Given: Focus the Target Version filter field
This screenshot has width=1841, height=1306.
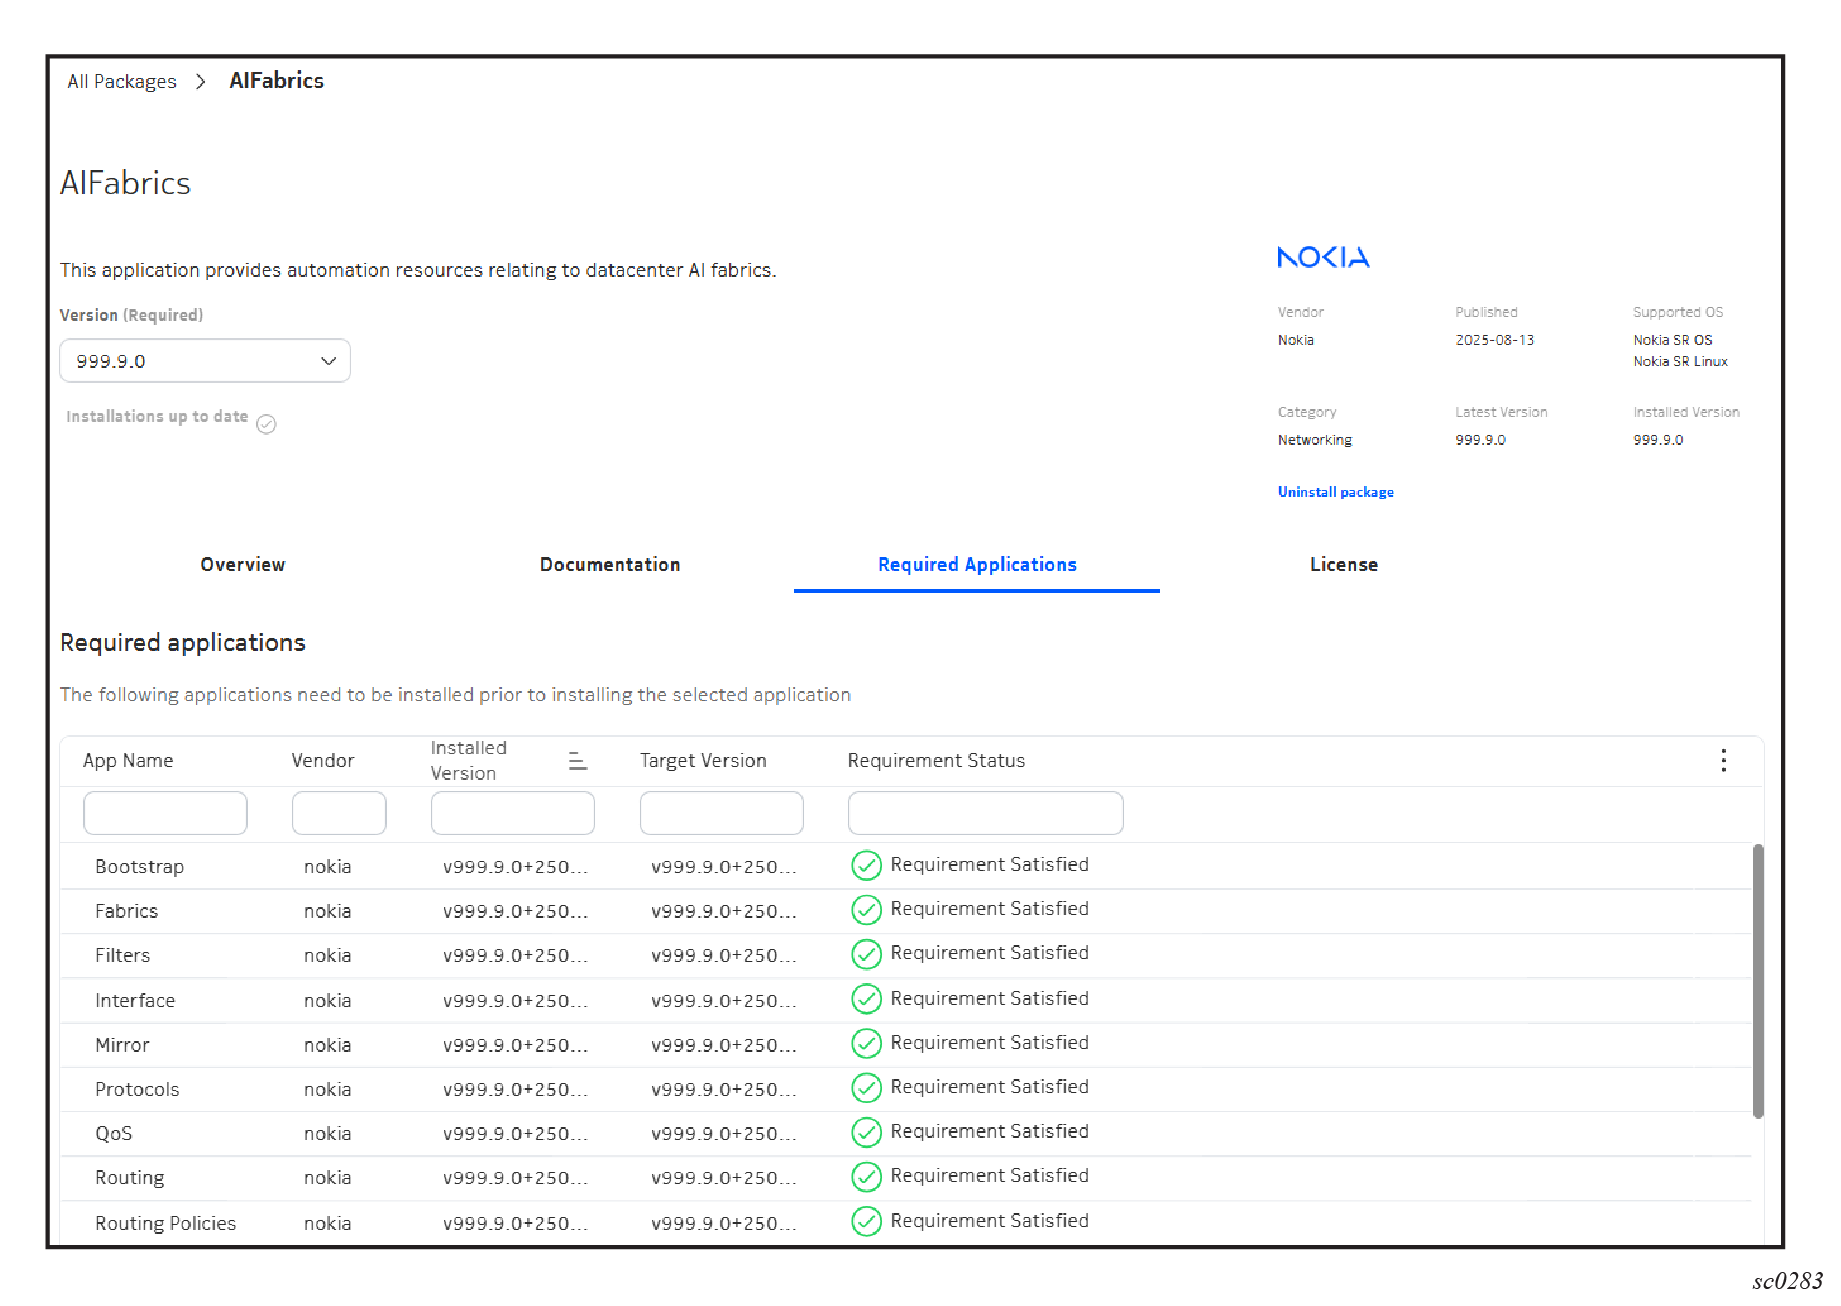Looking at the screenshot, I should [722, 813].
